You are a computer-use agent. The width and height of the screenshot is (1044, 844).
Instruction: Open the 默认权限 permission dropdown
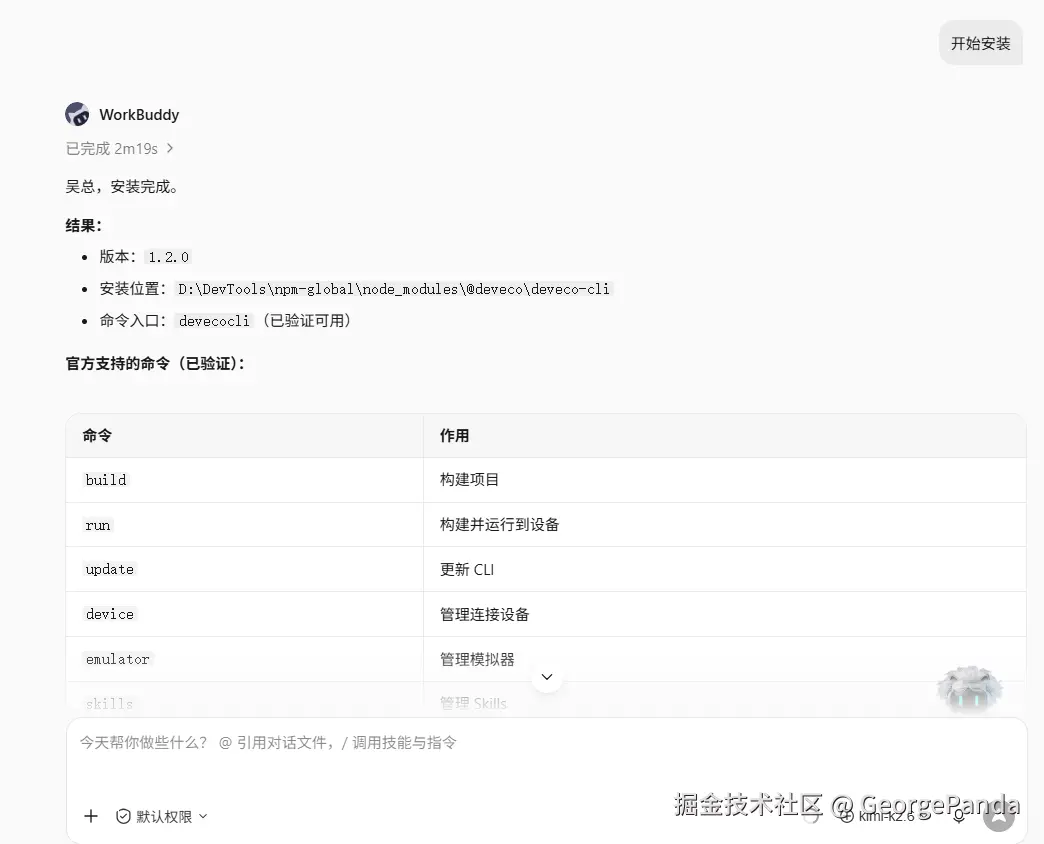[162, 816]
